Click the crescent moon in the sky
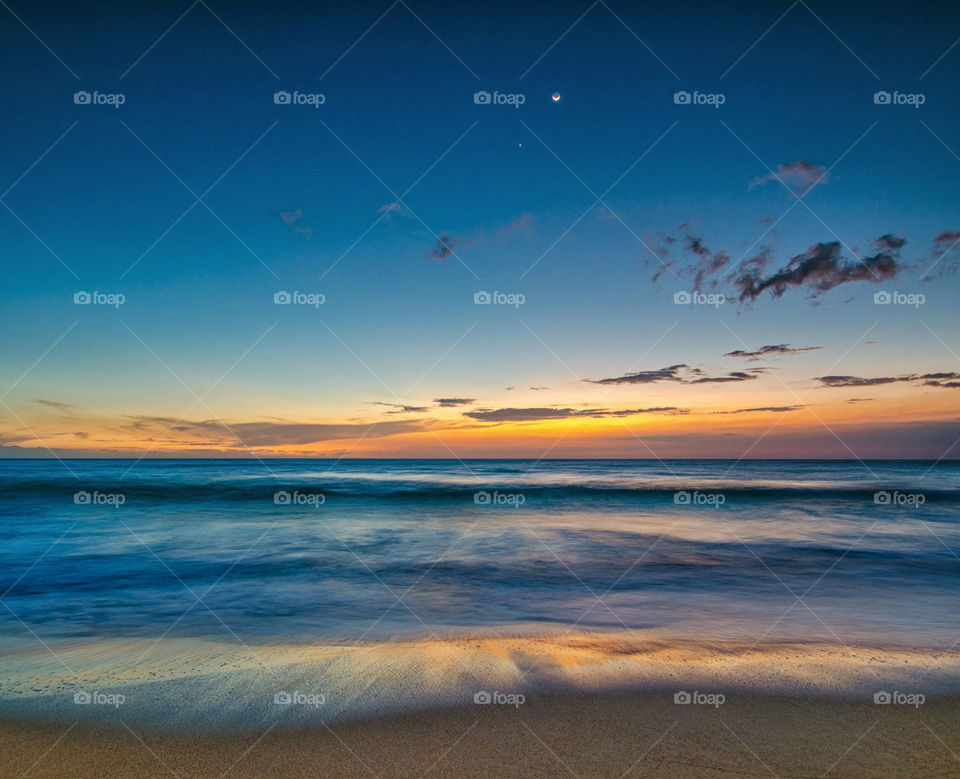Viewport: 960px width, 779px height. [x=555, y=97]
